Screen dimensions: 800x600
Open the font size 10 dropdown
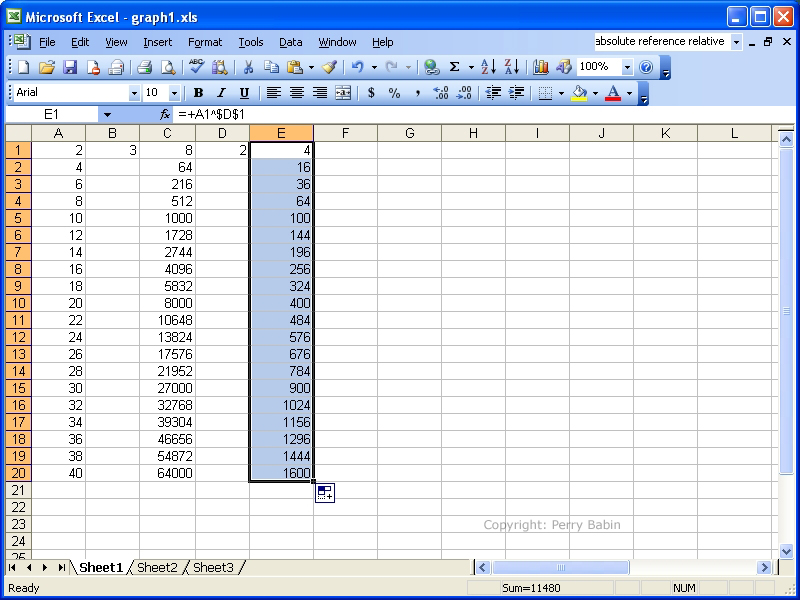(x=174, y=93)
